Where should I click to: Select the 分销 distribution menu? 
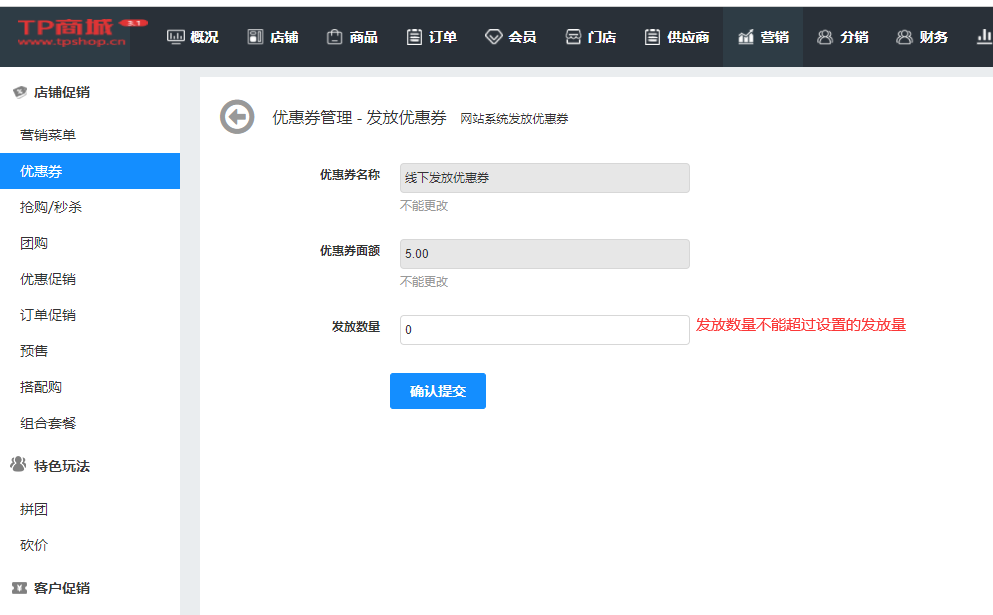tap(842, 37)
